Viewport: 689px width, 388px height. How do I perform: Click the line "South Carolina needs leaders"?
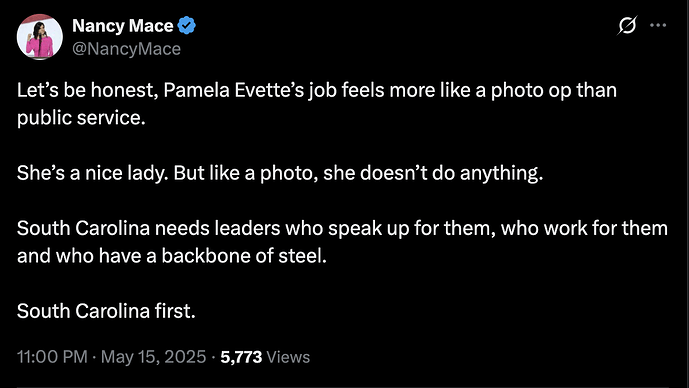(342, 228)
